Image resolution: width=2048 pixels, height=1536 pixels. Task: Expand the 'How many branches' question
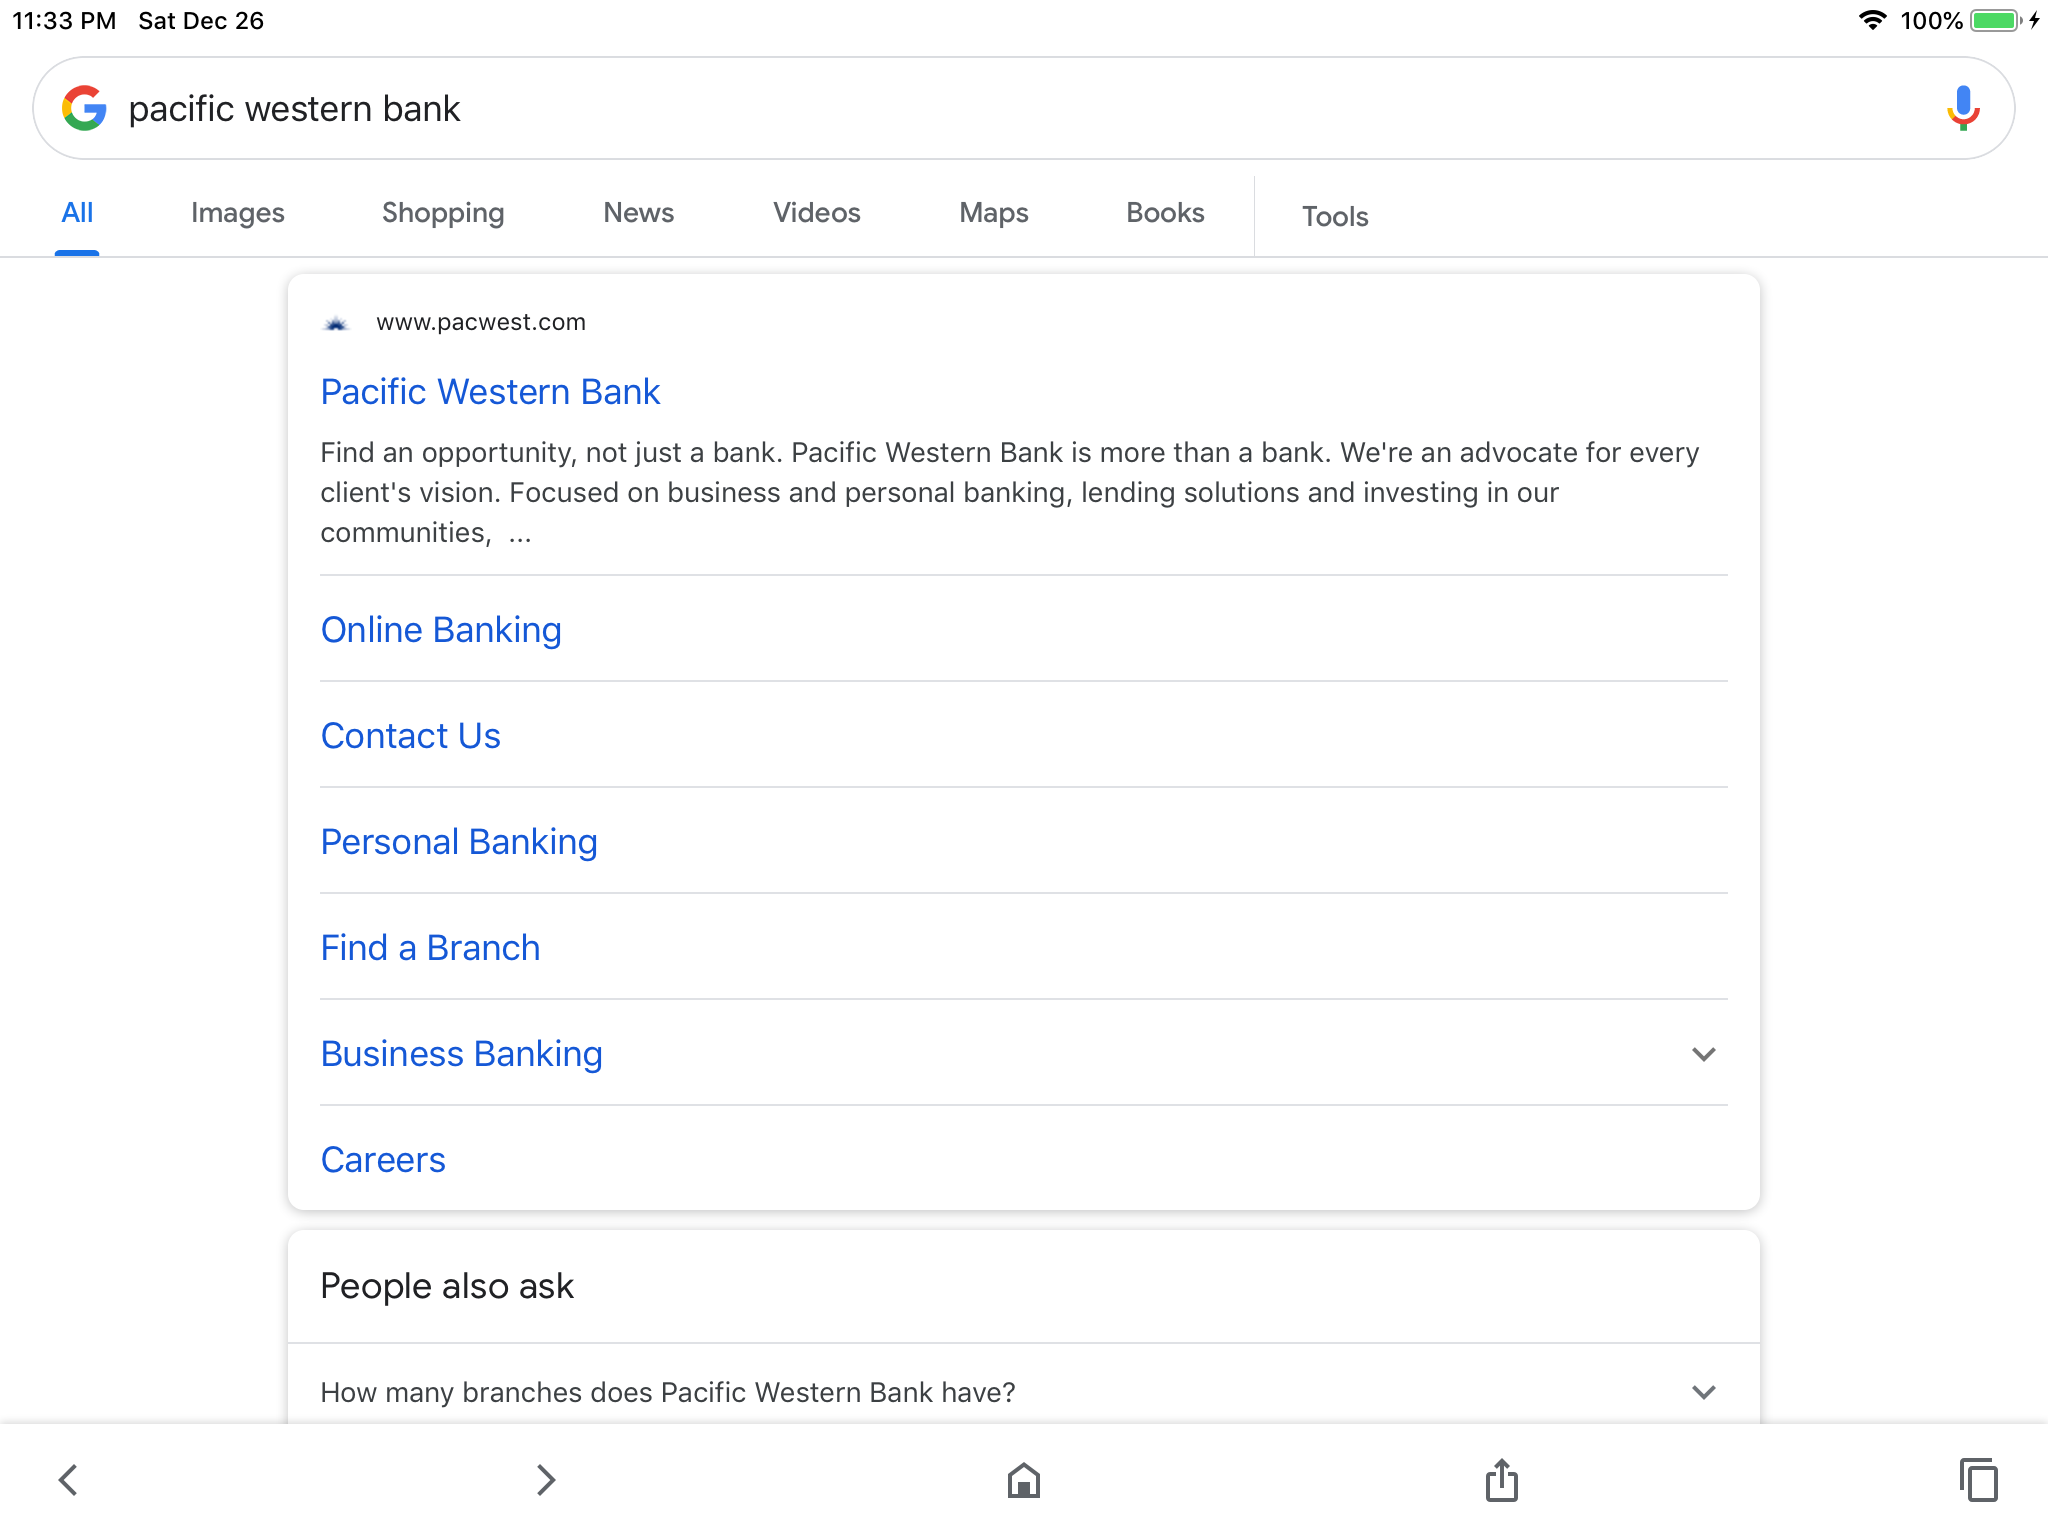(1023, 1392)
